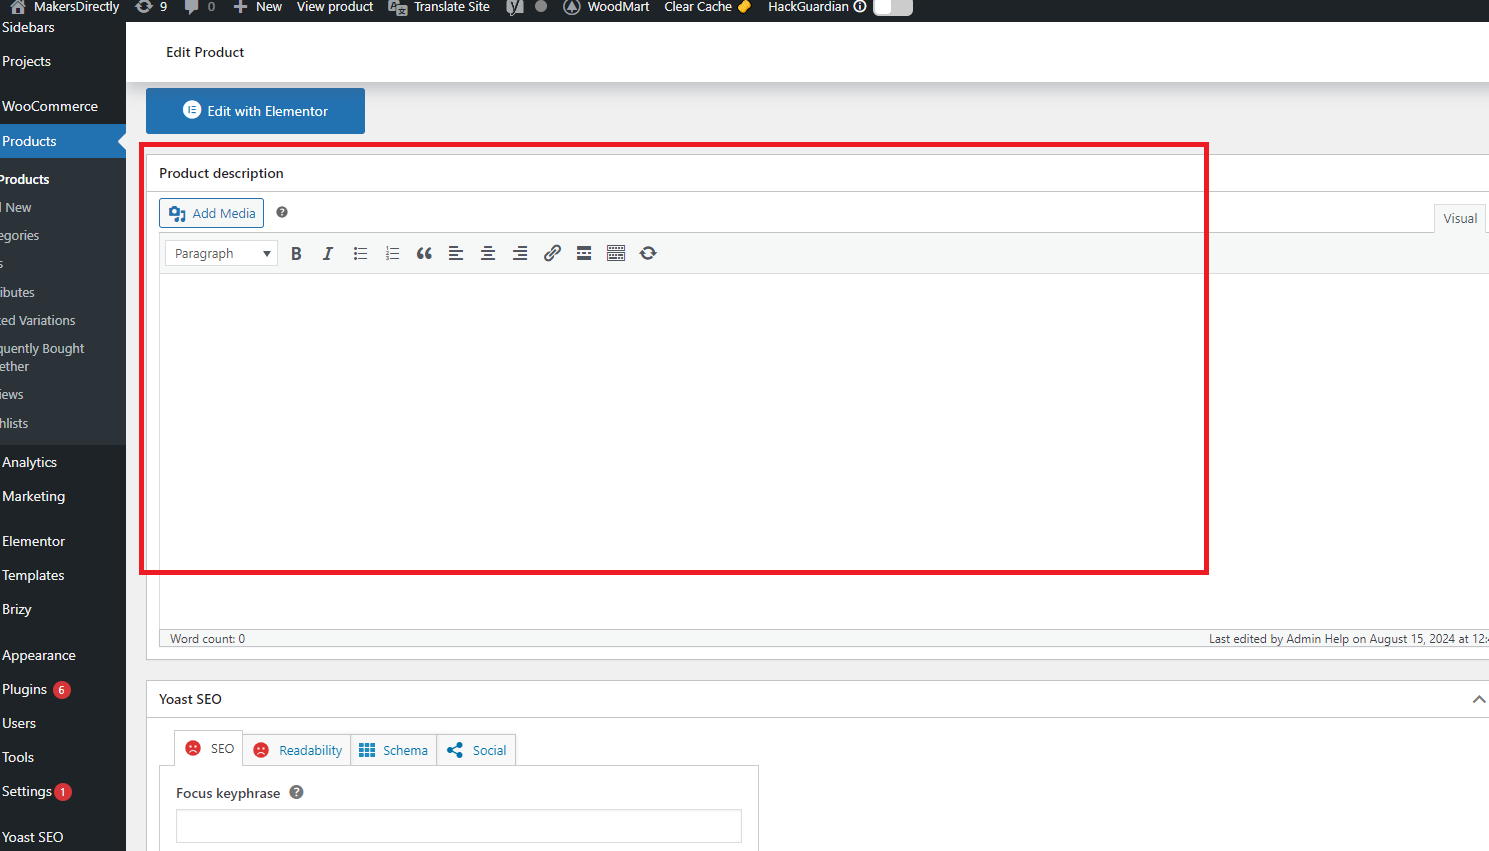Click the Word count: 0 status text
Image resolution: width=1489 pixels, height=851 pixels.
(207, 639)
